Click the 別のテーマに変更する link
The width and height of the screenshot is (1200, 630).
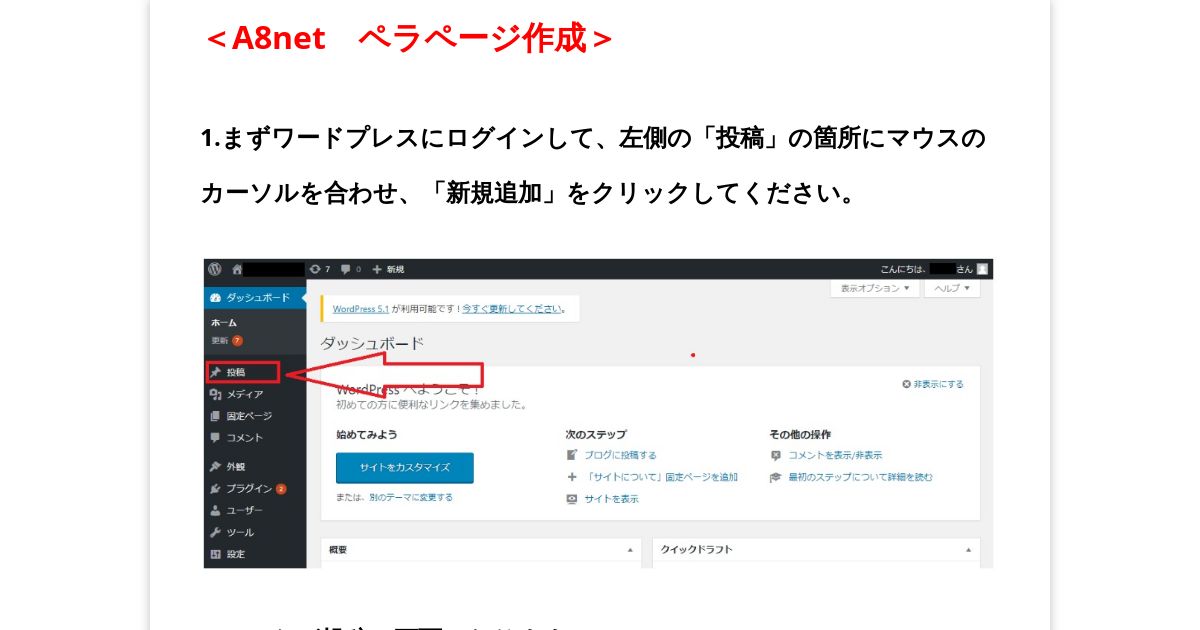click(x=411, y=497)
